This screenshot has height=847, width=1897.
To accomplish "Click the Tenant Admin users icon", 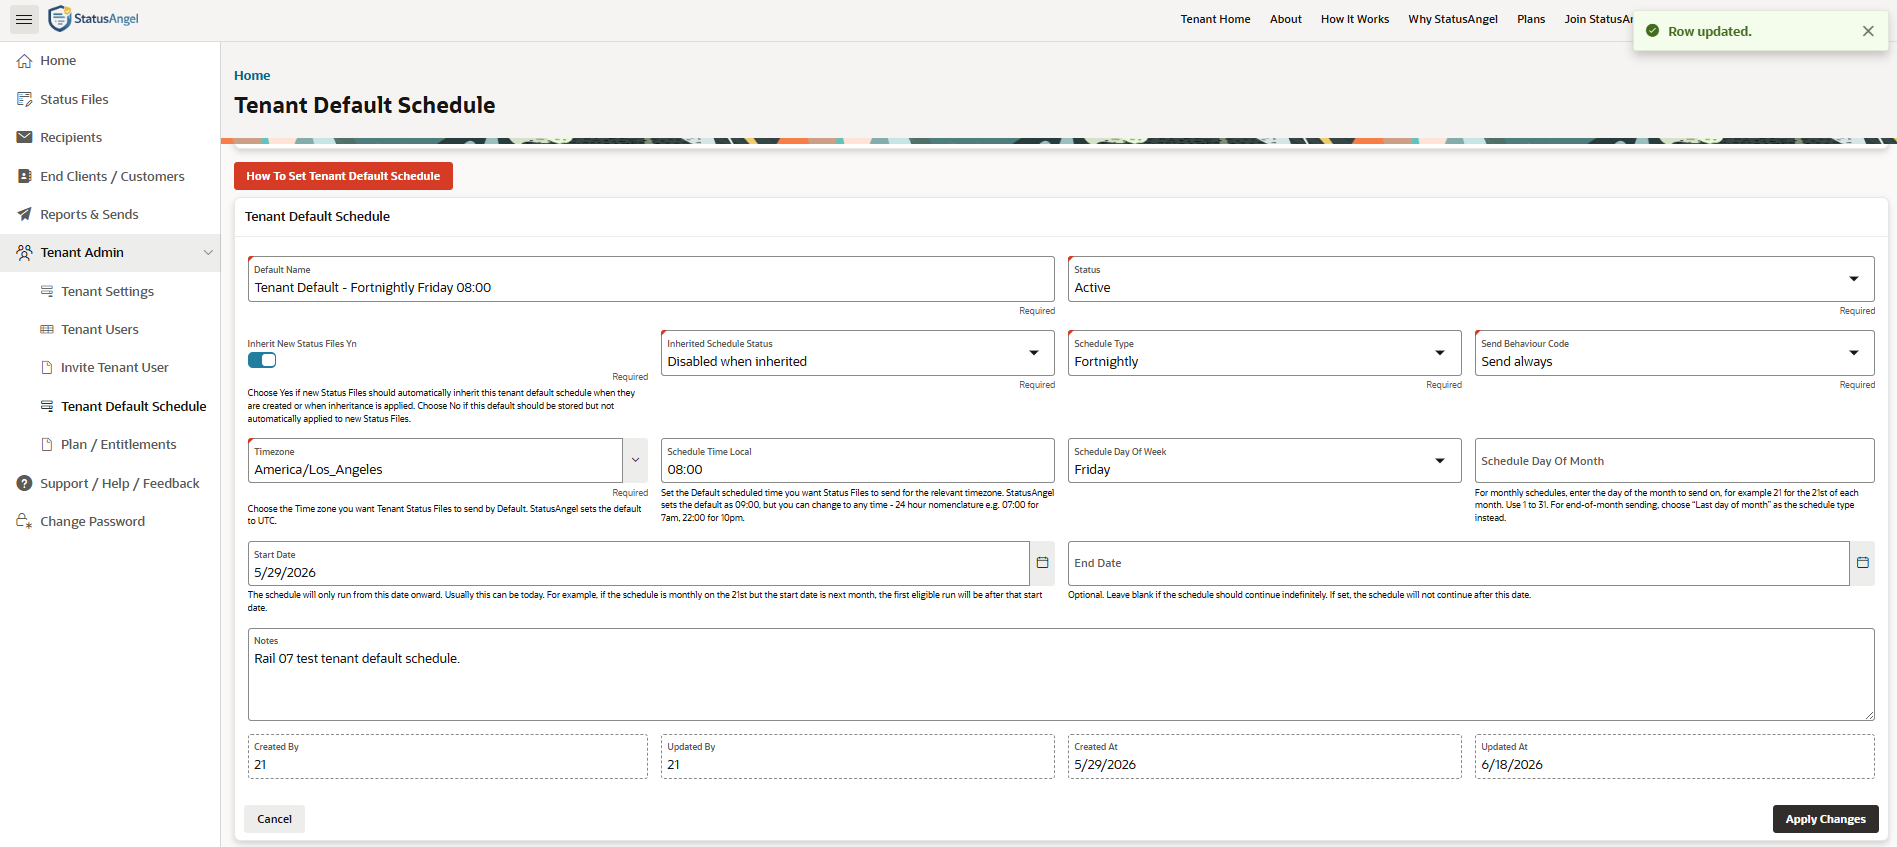I will tap(25, 252).
